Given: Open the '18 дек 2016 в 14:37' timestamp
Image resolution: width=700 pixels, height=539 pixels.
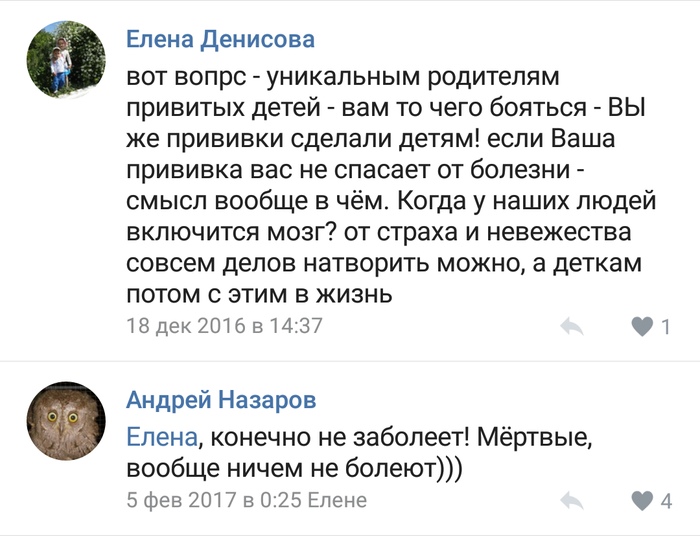Looking at the screenshot, I should (x=224, y=326).
